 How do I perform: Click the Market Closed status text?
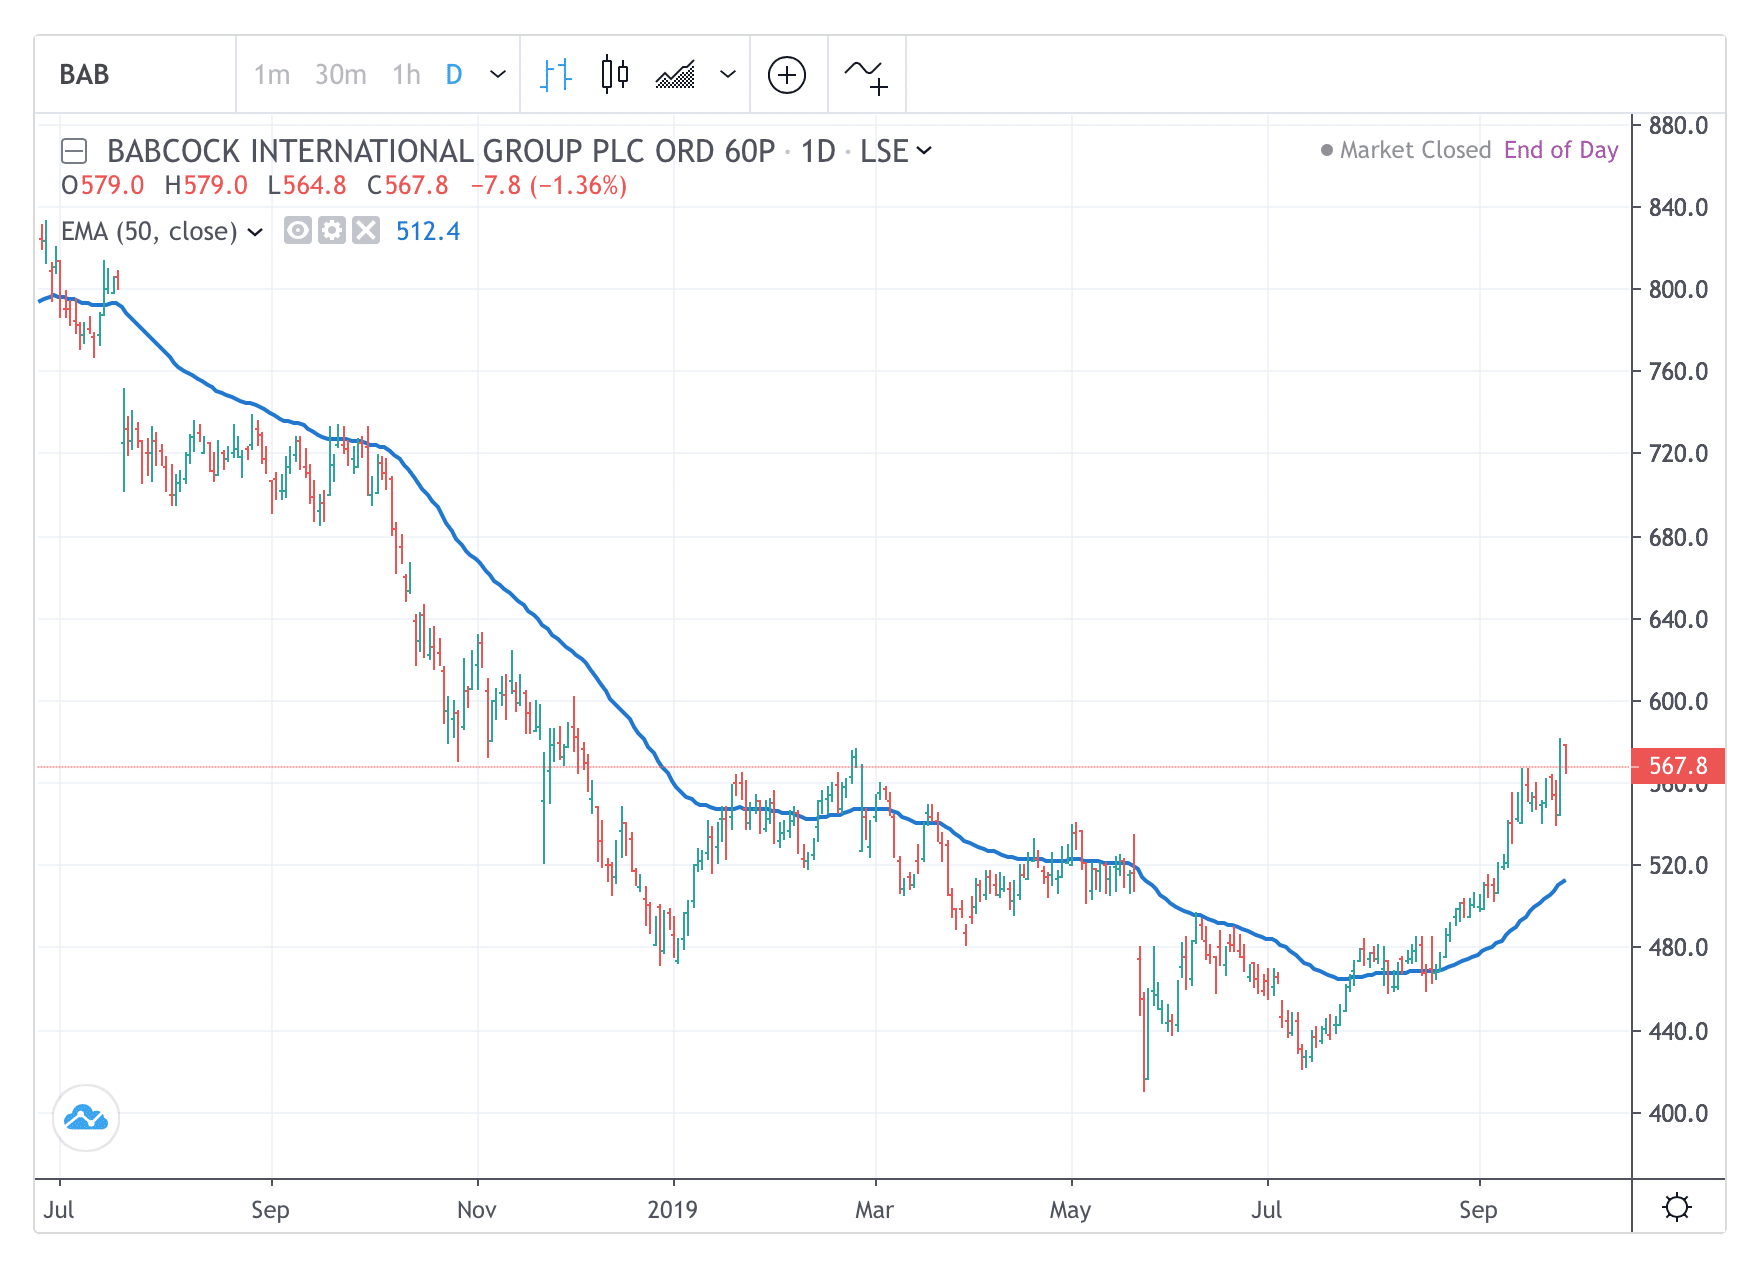click(x=1415, y=150)
